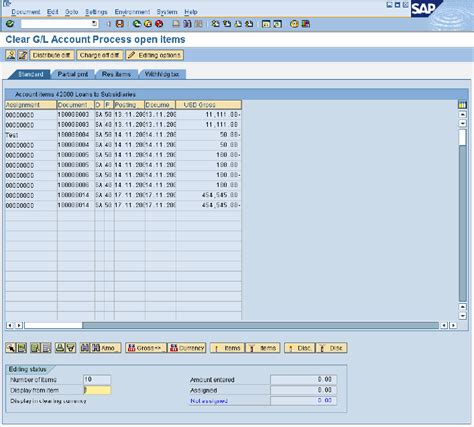Click the green Back arrow icon
This screenshot has height=427, width=474.
(x=137, y=24)
